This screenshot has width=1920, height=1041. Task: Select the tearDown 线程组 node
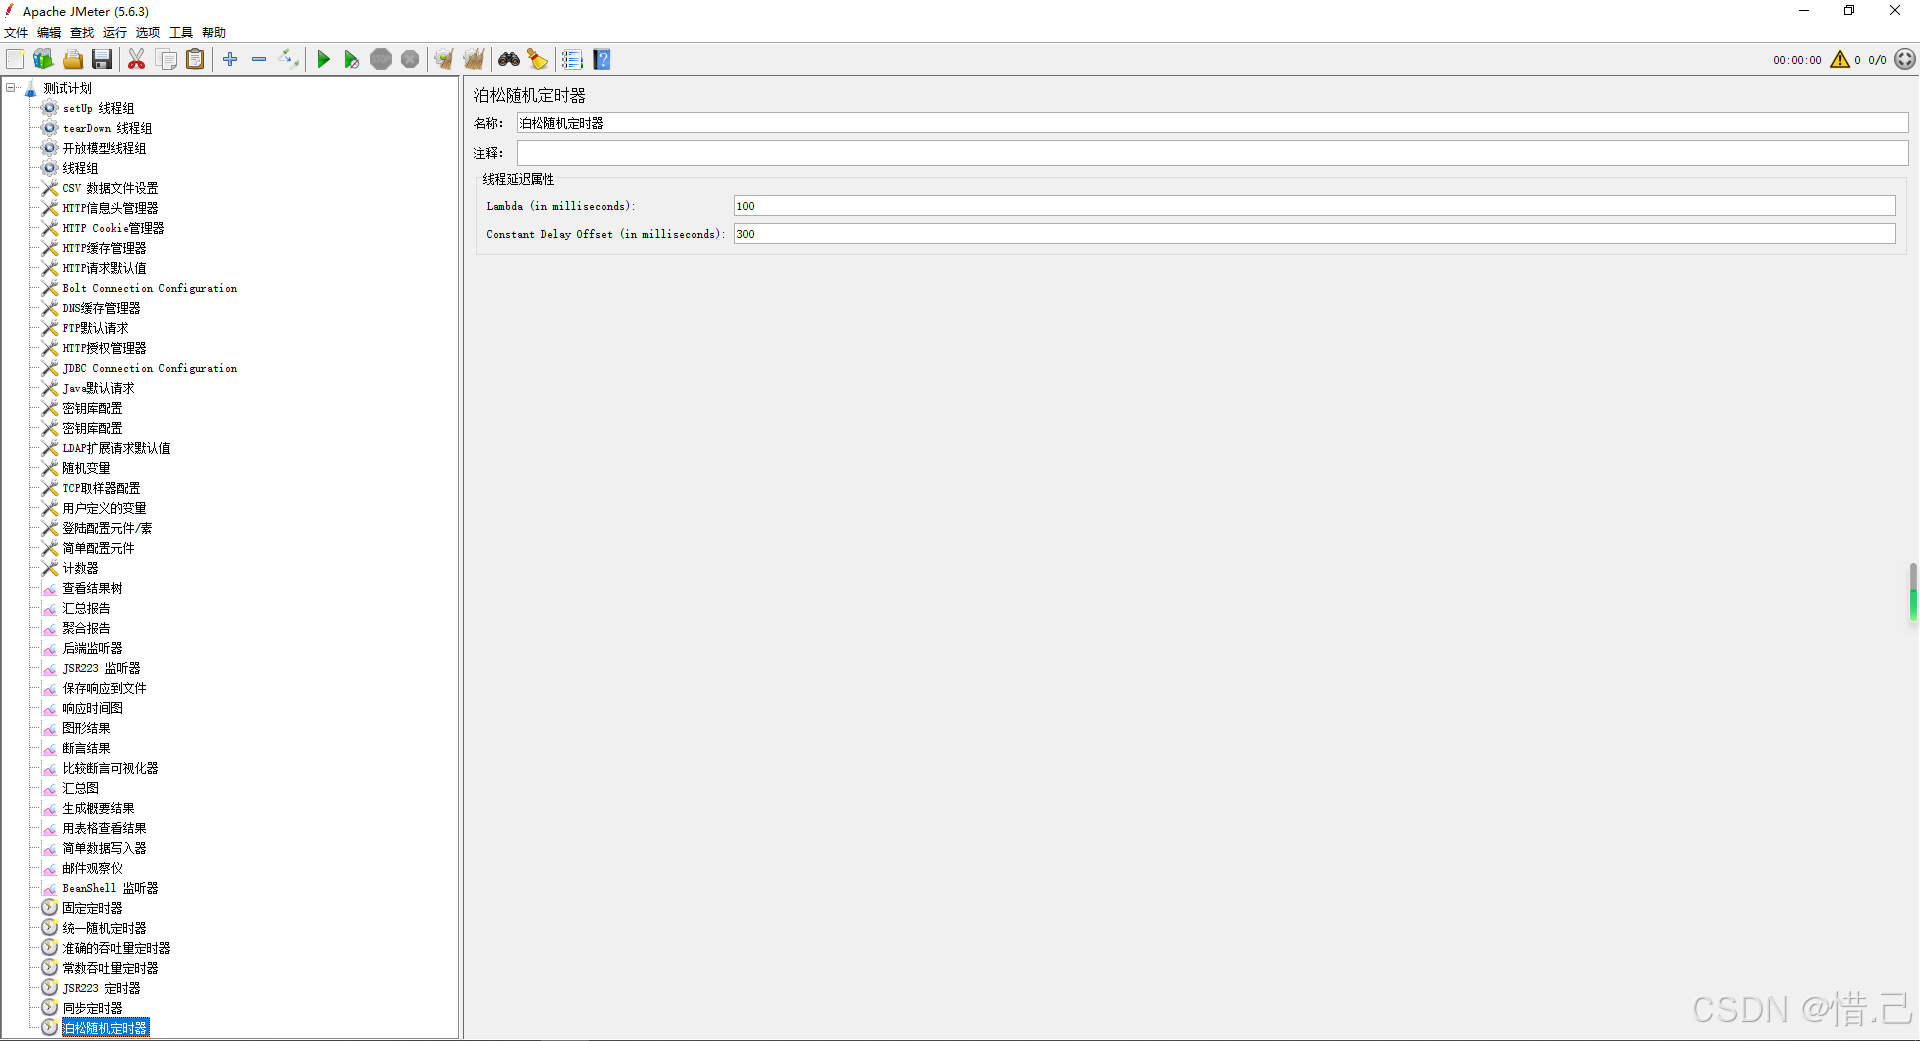[x=107, y=128]
